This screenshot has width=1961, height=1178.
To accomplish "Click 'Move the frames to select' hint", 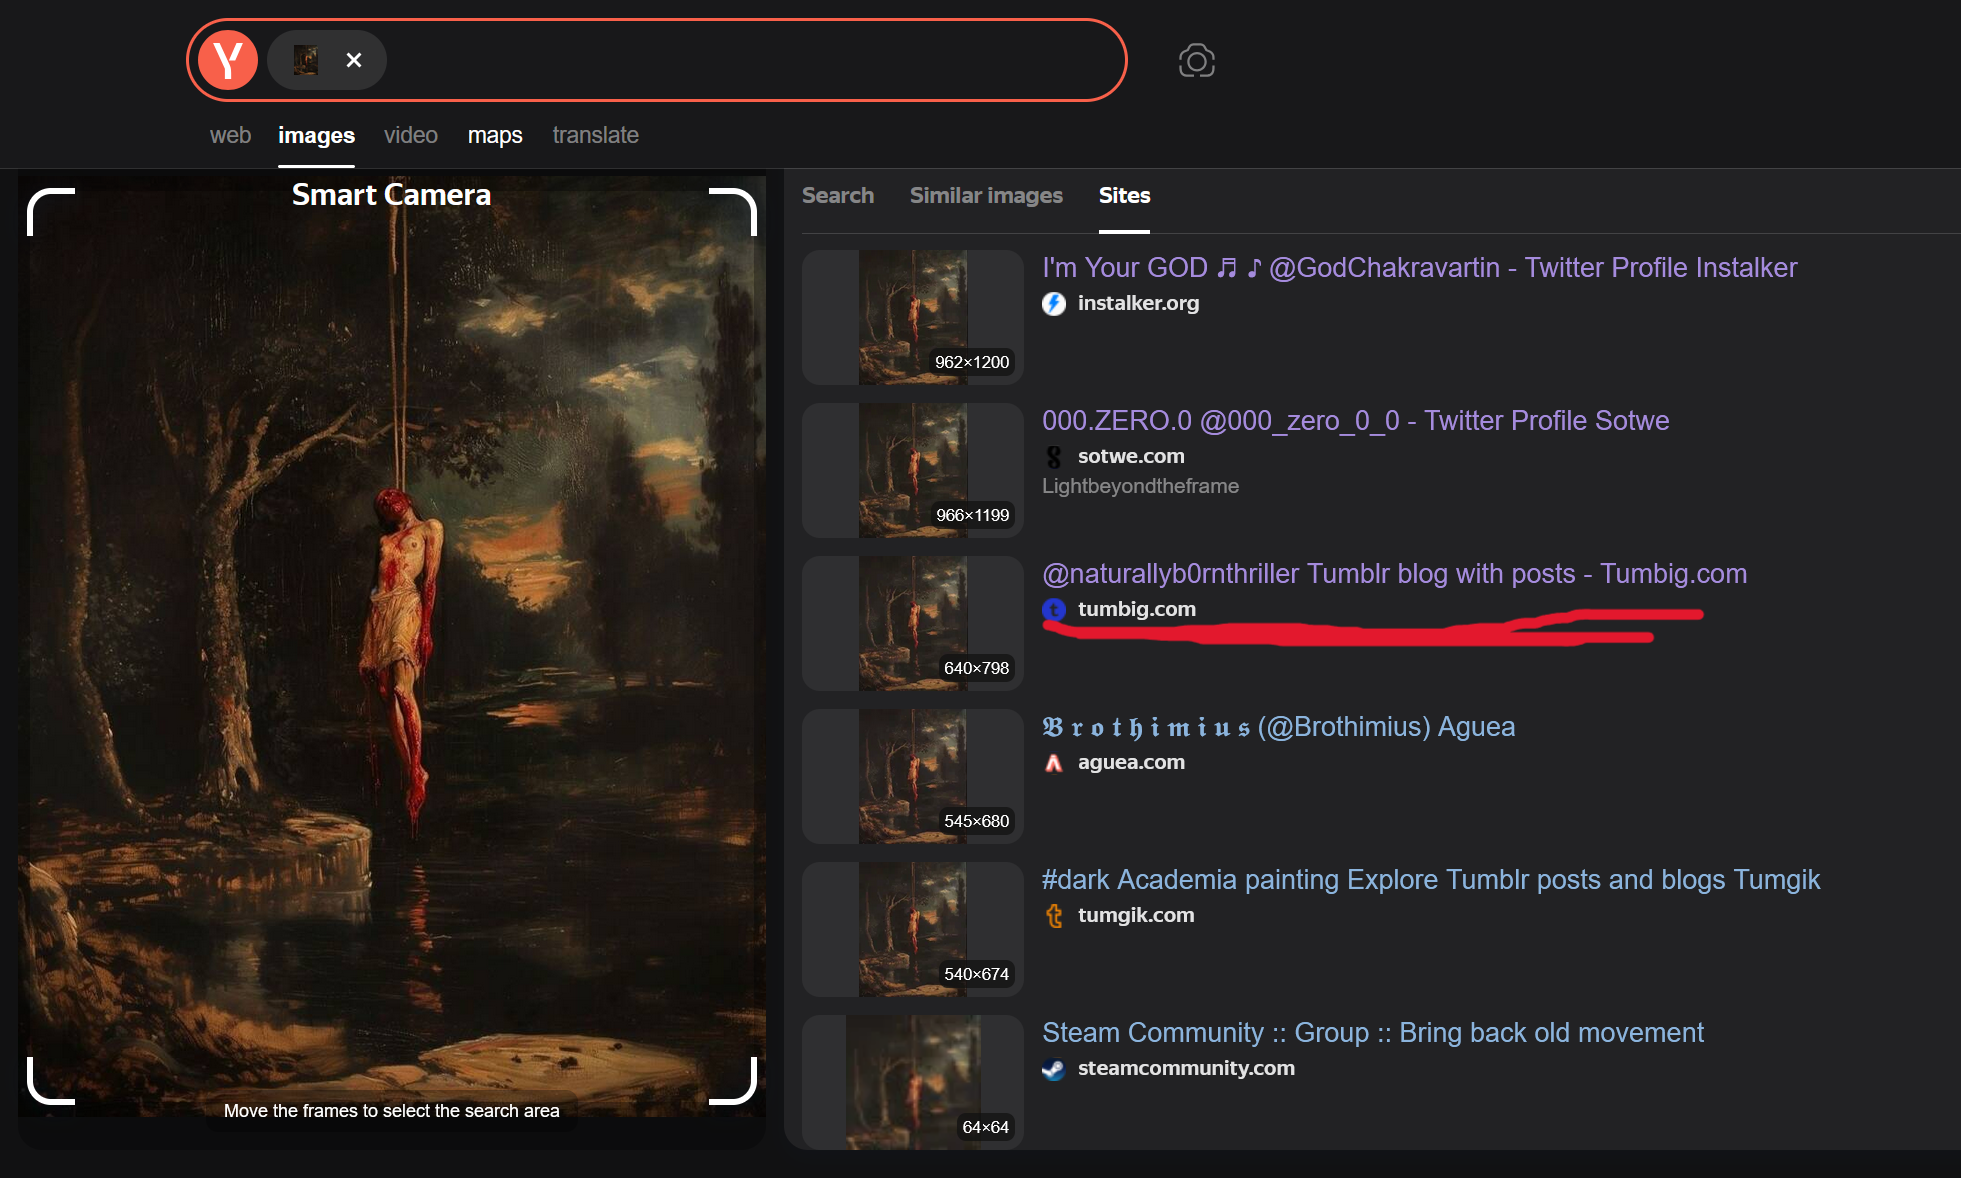I will tap(391, 1111).
